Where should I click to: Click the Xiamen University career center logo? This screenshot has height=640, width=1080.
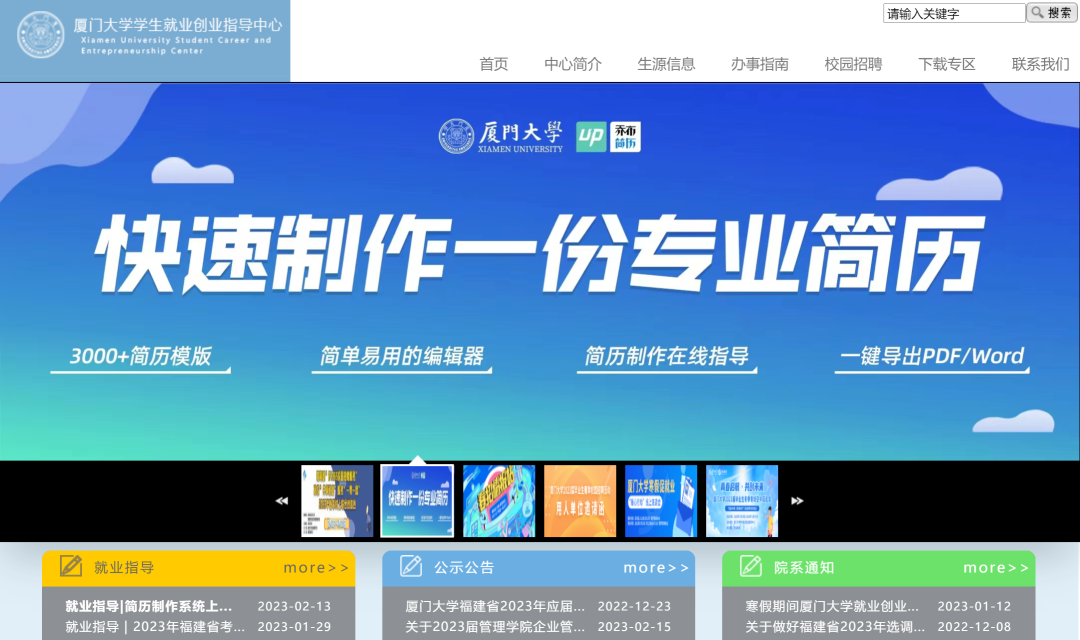145,36
